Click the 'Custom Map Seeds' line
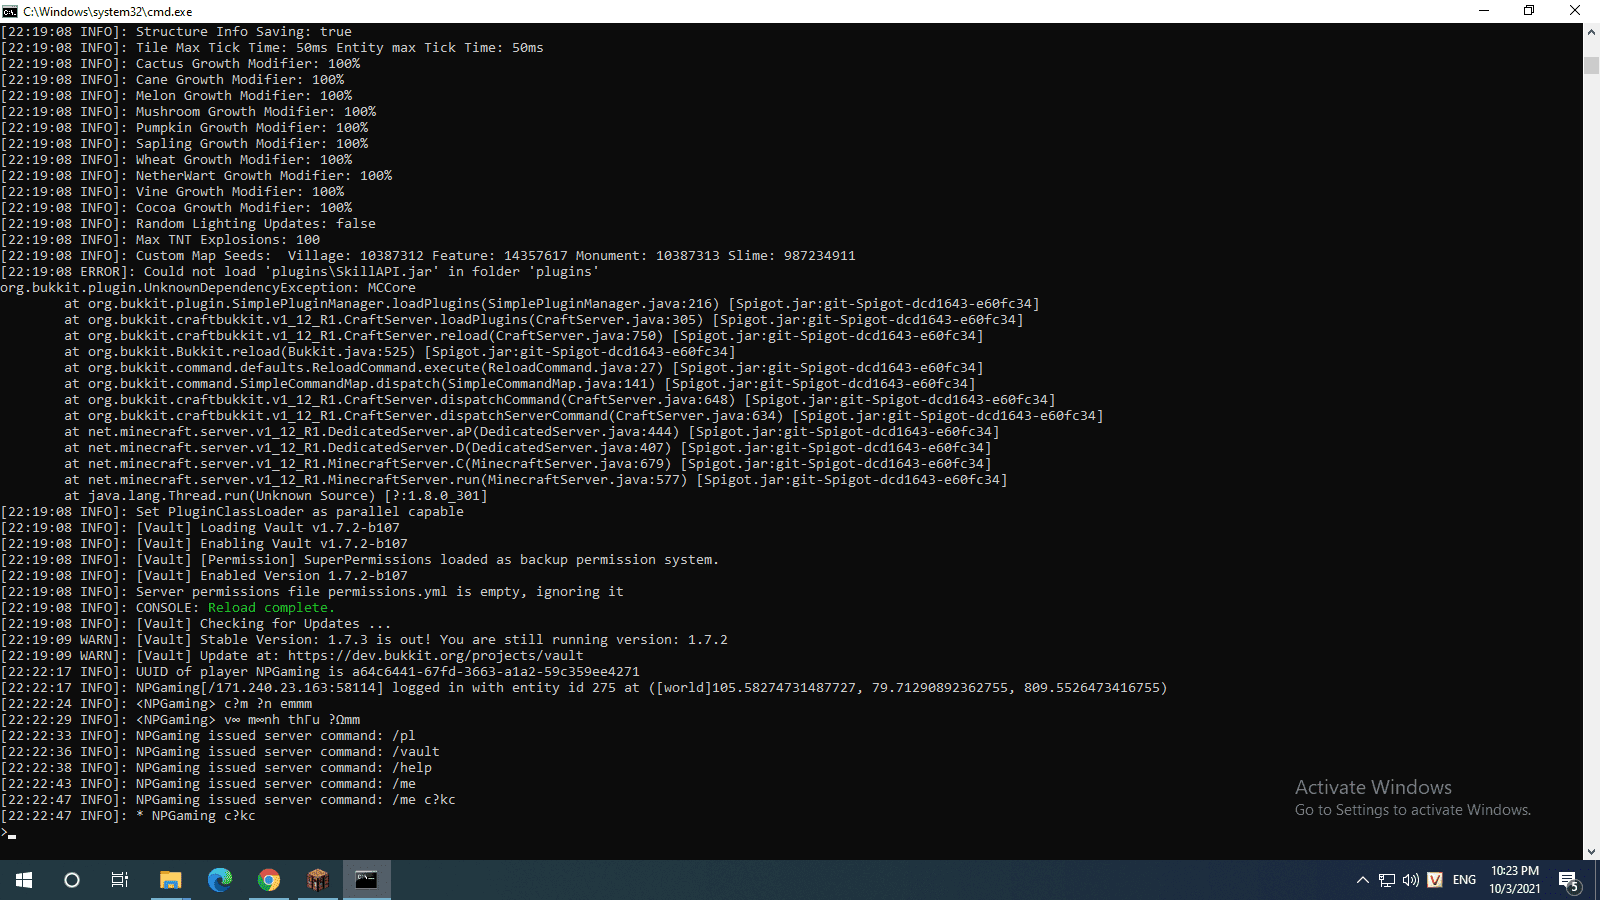The height and width of the screenshot is (900, 1600). 428,256
